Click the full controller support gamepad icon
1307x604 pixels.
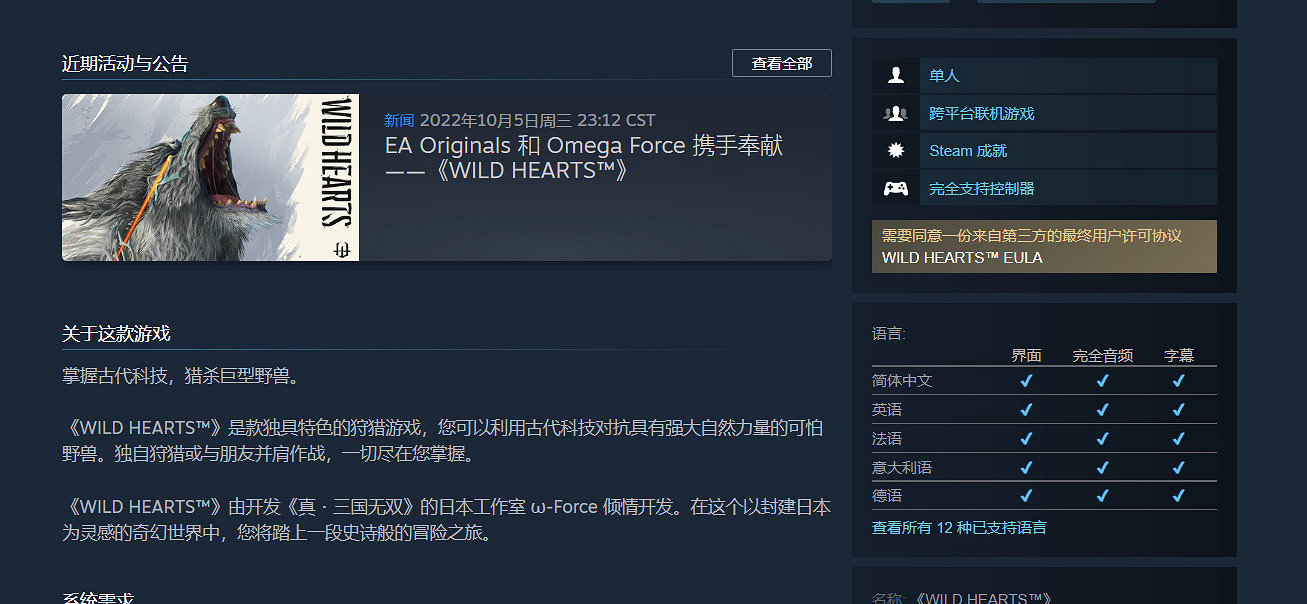click(x=895, y=188)
